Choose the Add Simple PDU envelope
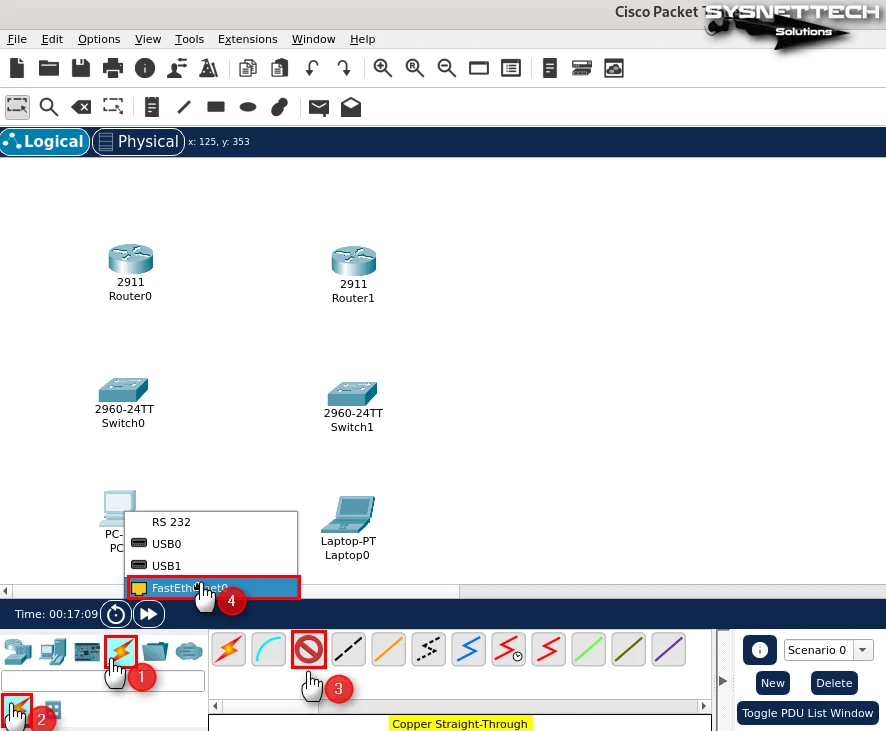Screen dimensions: 886x731 [x=319, y=107]
